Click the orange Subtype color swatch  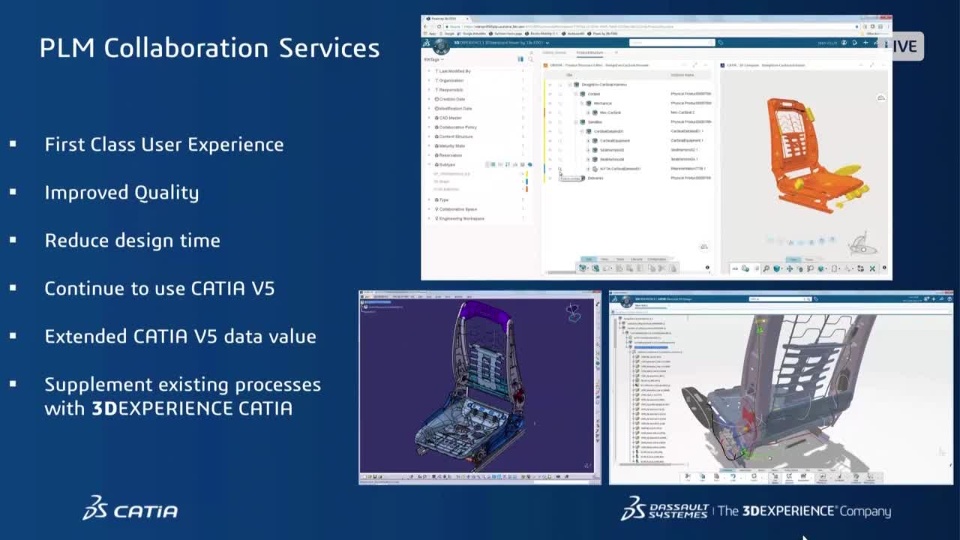527,189
